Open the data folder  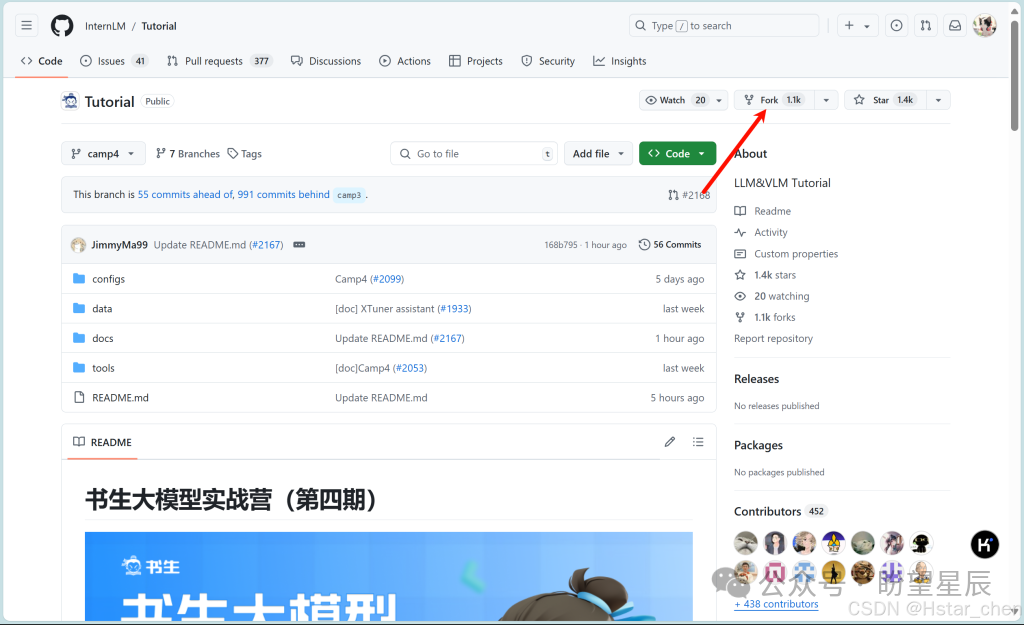point(102,308)
